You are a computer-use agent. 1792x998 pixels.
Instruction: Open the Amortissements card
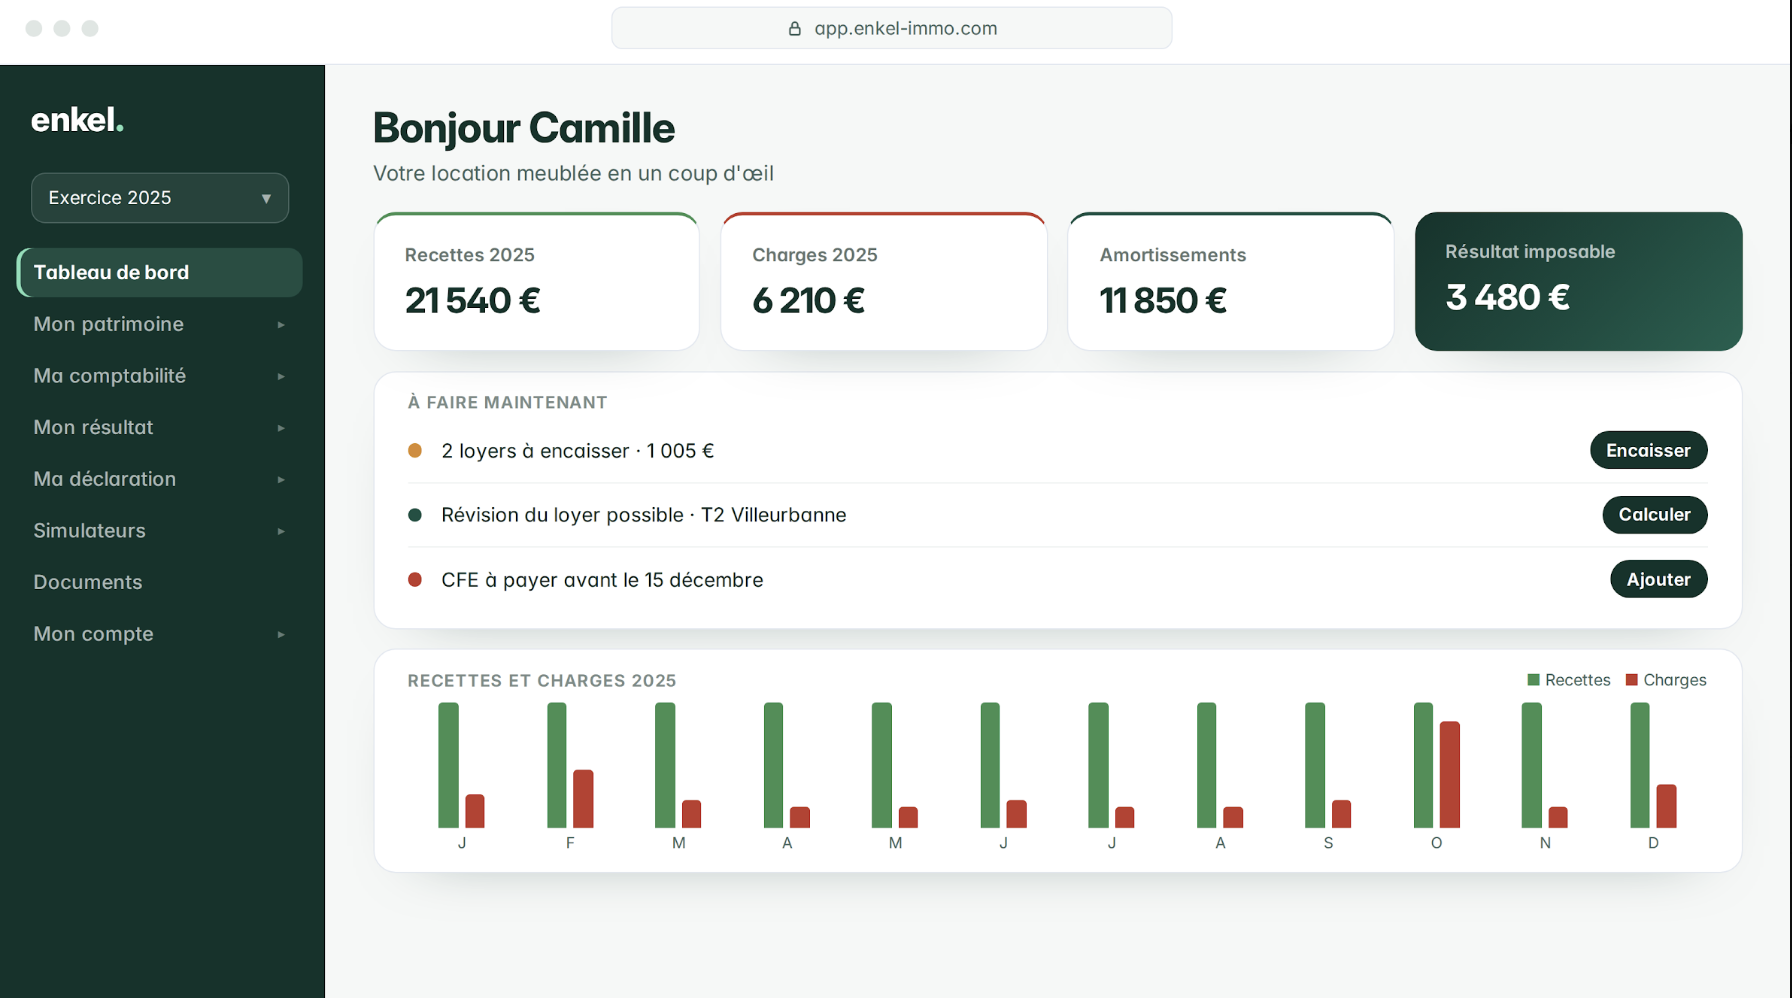click(1230, 281)
